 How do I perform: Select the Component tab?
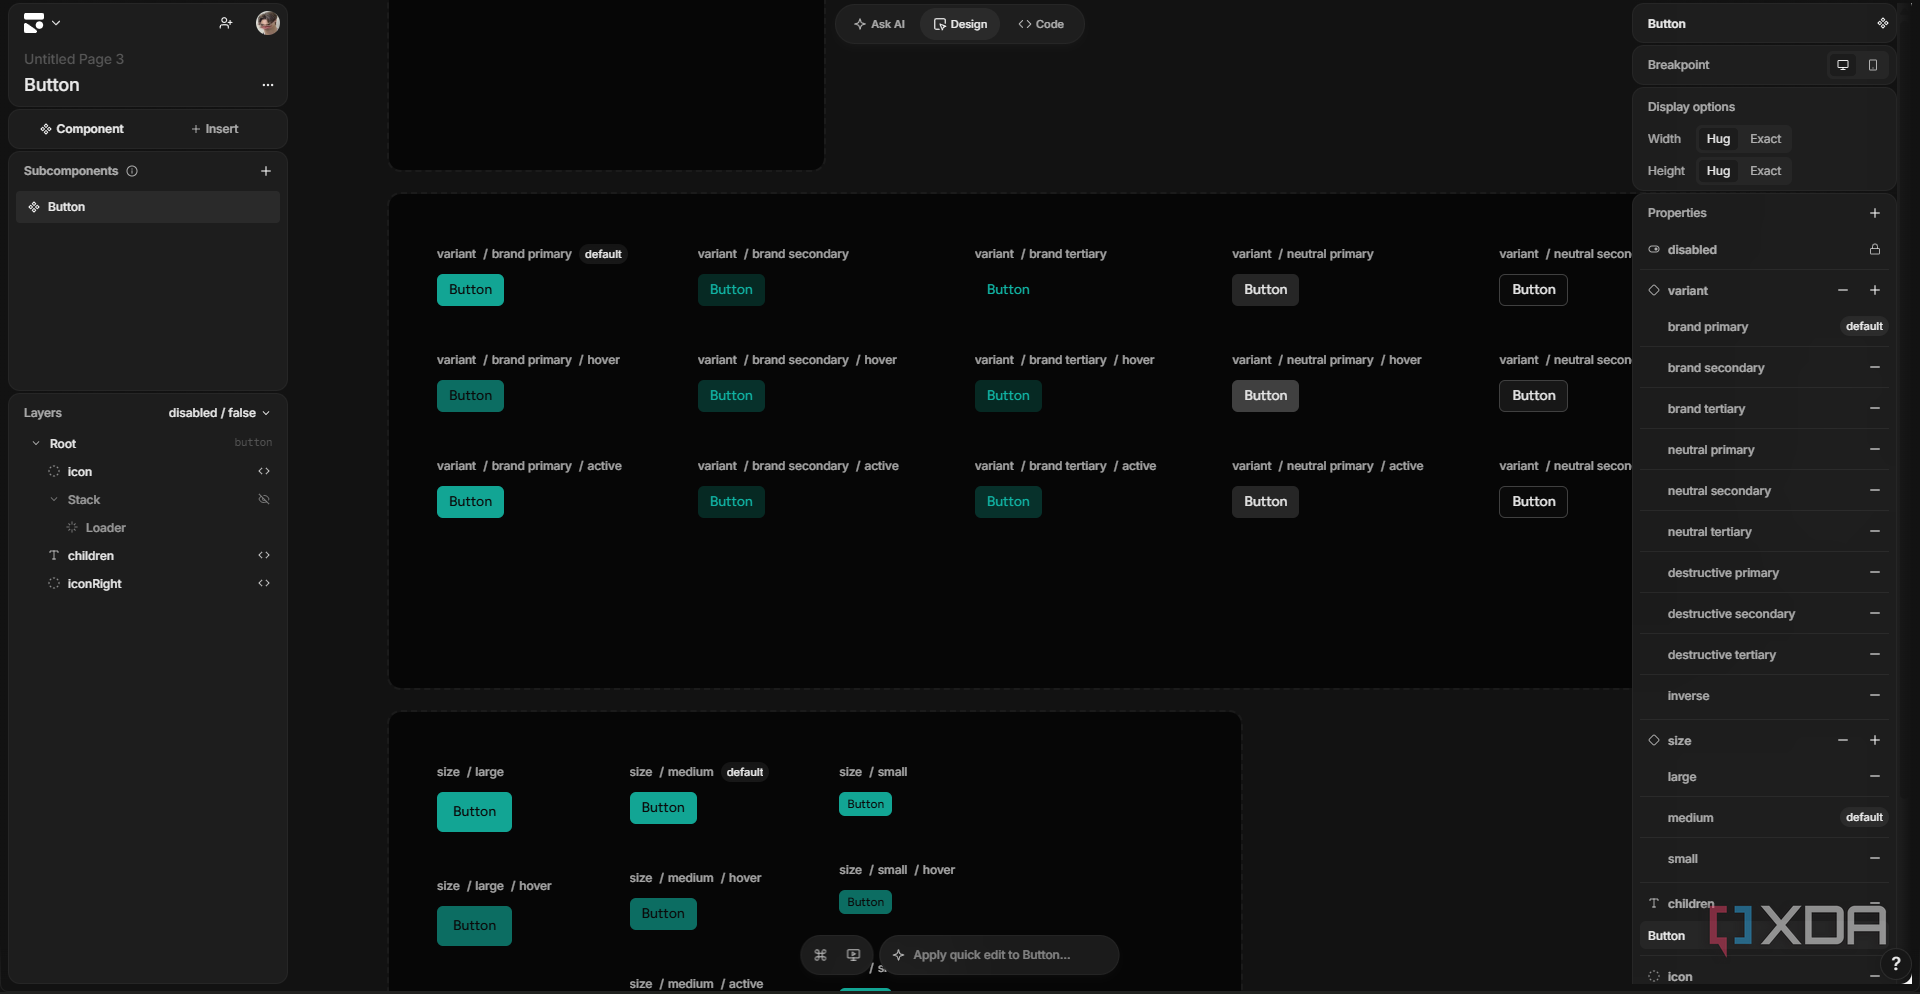[x=82, y=129]
